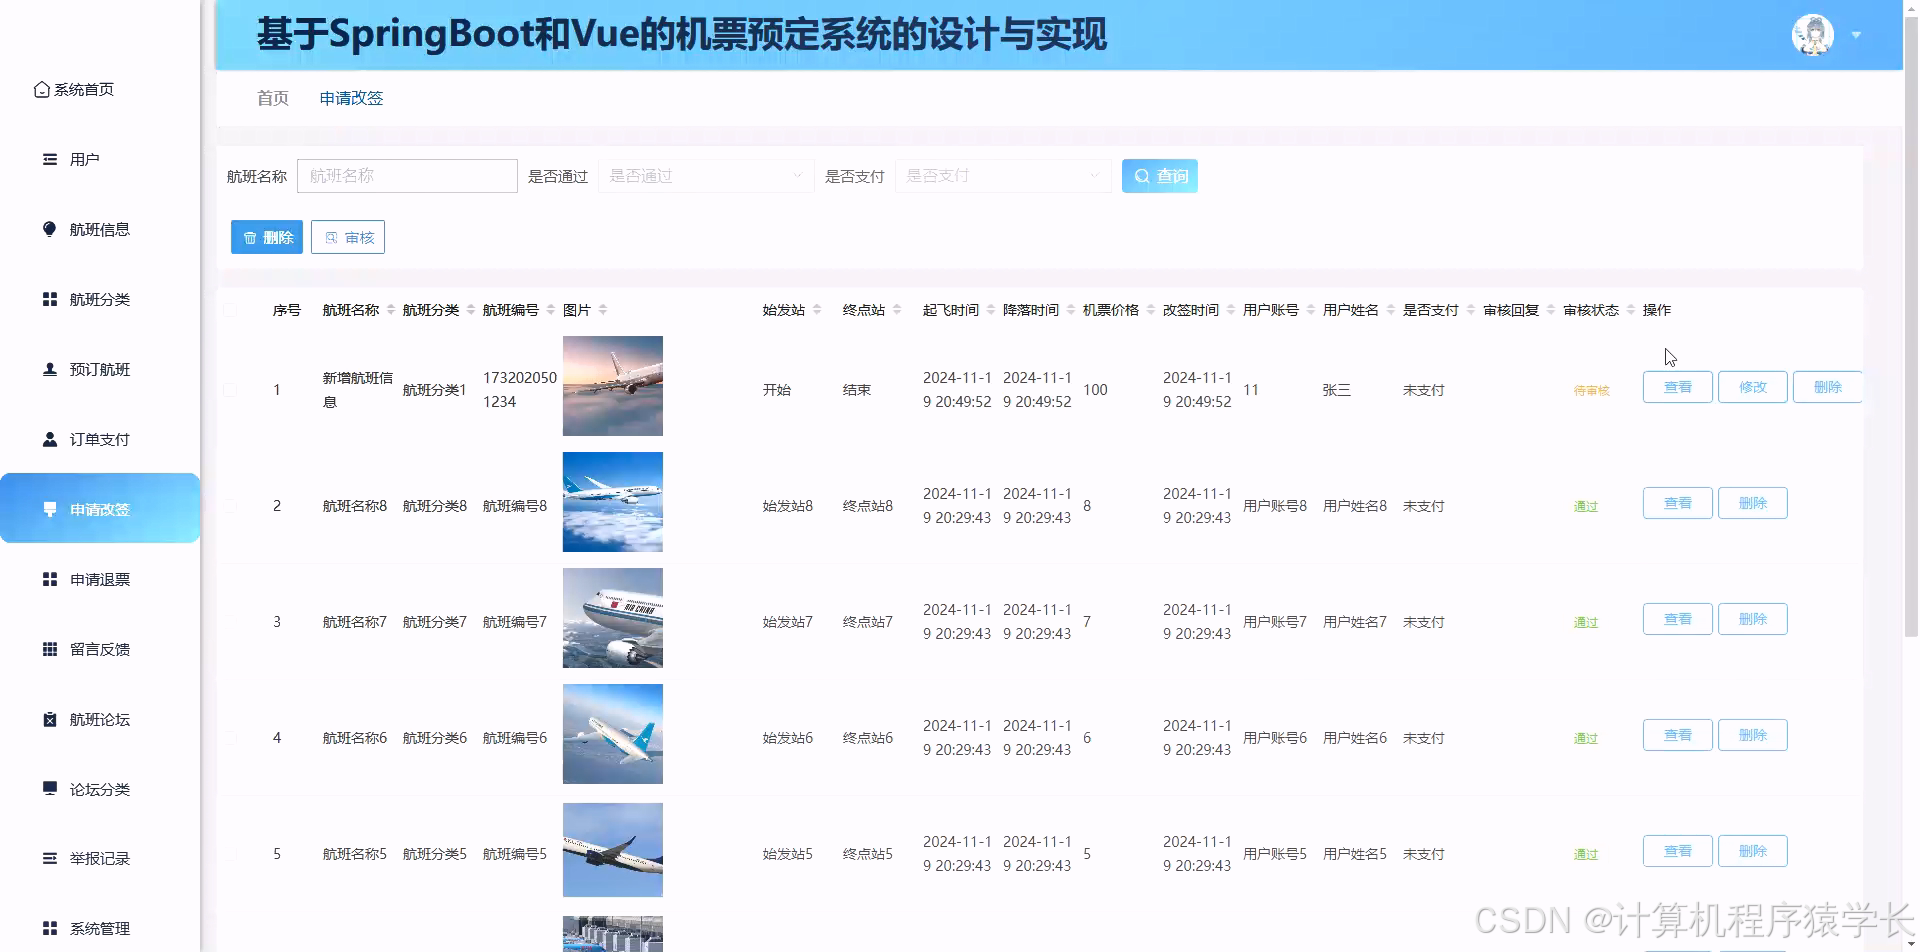Screen dimensions: 1920x952
Task: Open 订单支付 via its sidebar icon
Action: (x=48, y=438)
